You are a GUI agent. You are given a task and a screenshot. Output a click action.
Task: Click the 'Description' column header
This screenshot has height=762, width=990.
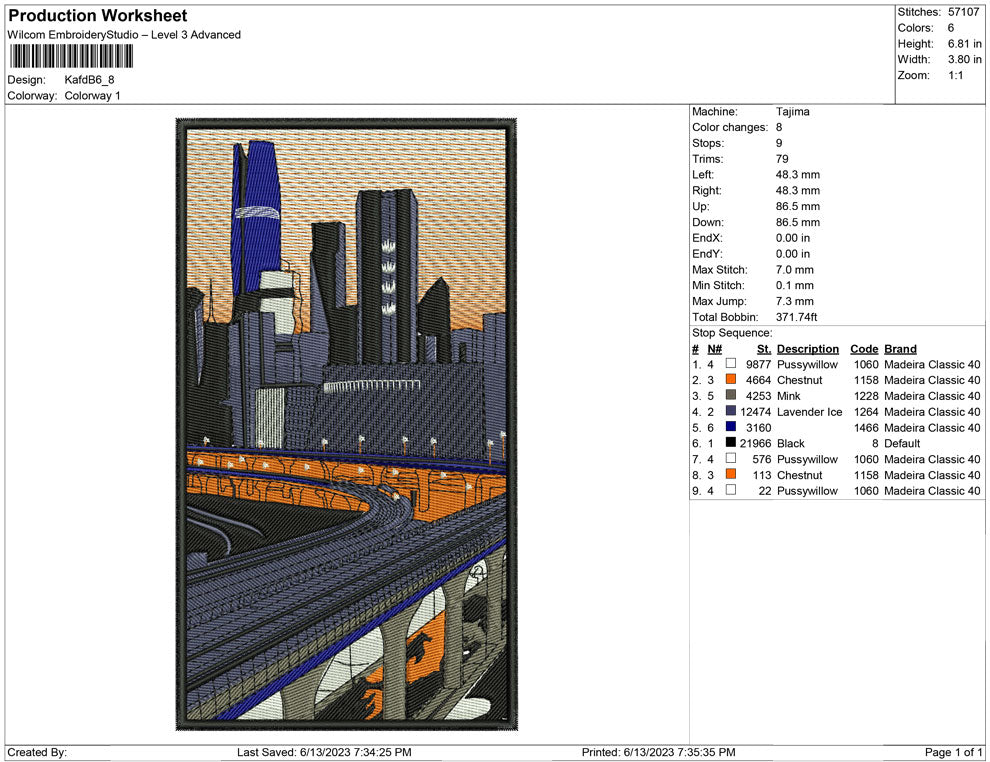(808, 349)
